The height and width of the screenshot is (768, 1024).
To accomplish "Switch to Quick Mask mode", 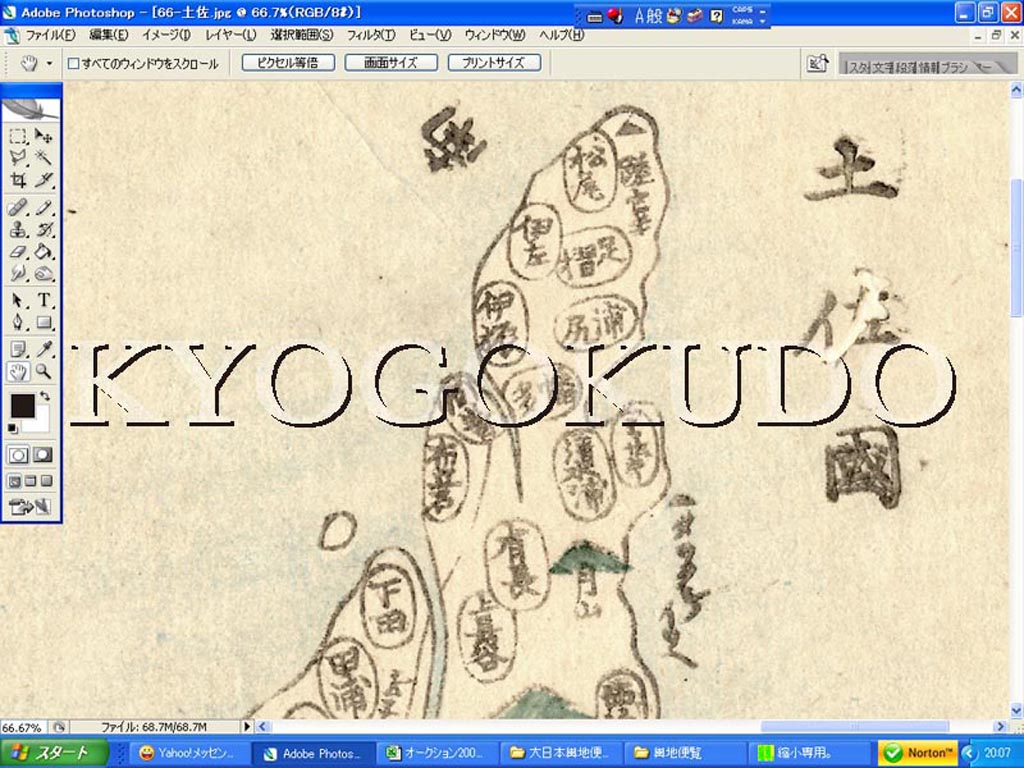I will [x=43, y=455].
